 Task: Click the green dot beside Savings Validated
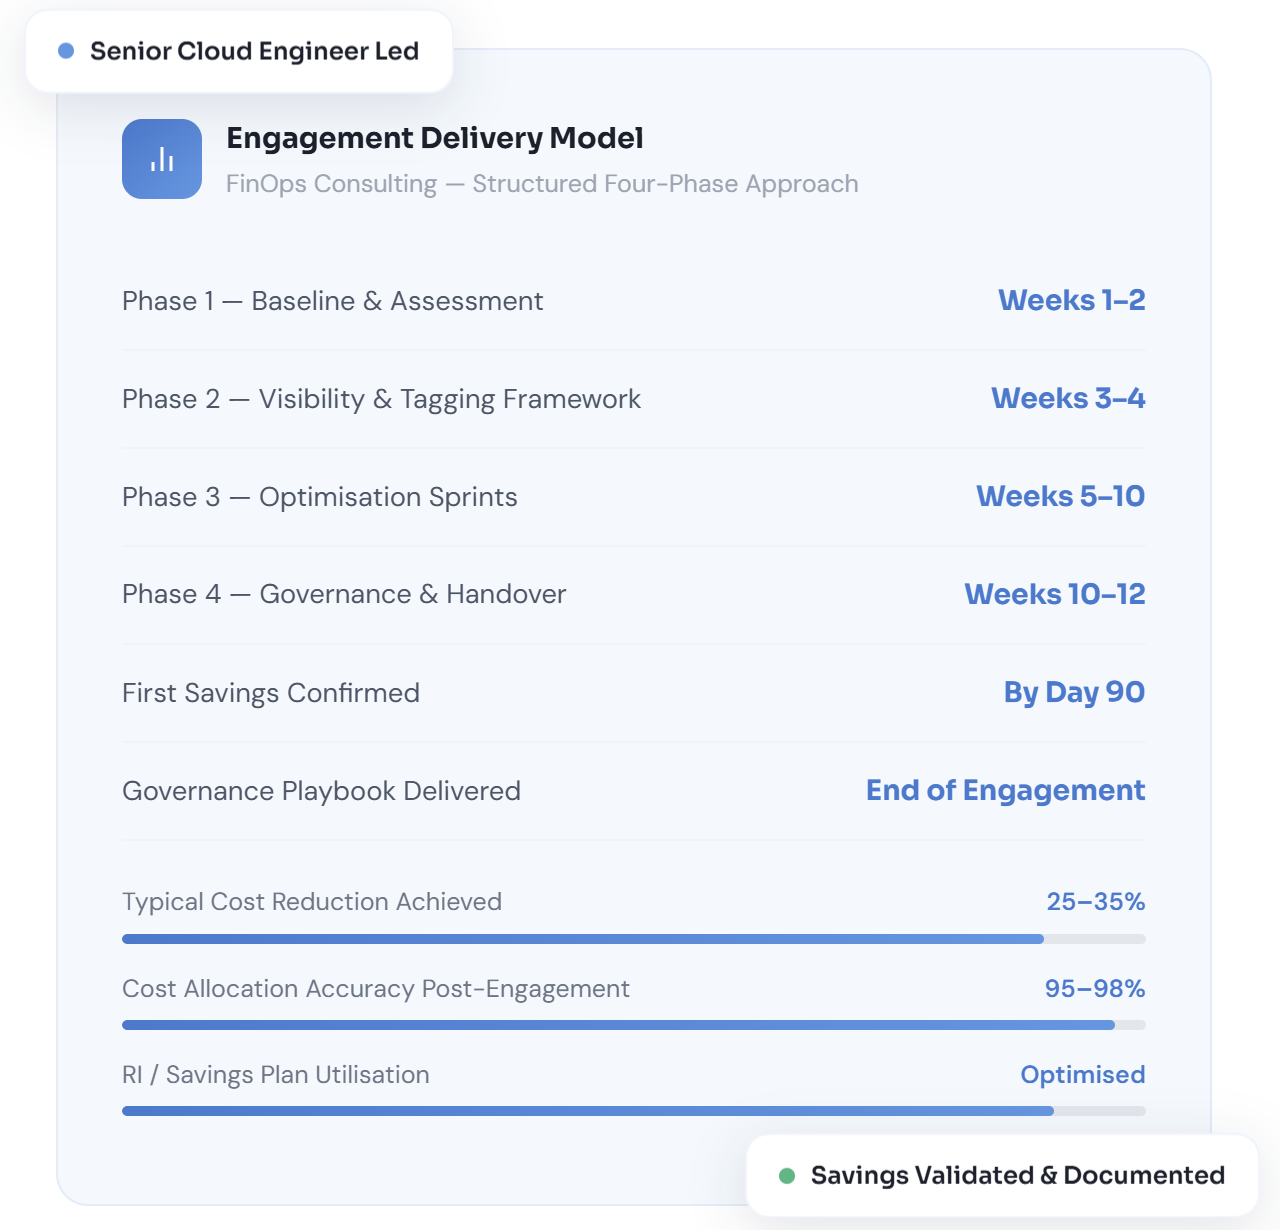(787, 1176)
